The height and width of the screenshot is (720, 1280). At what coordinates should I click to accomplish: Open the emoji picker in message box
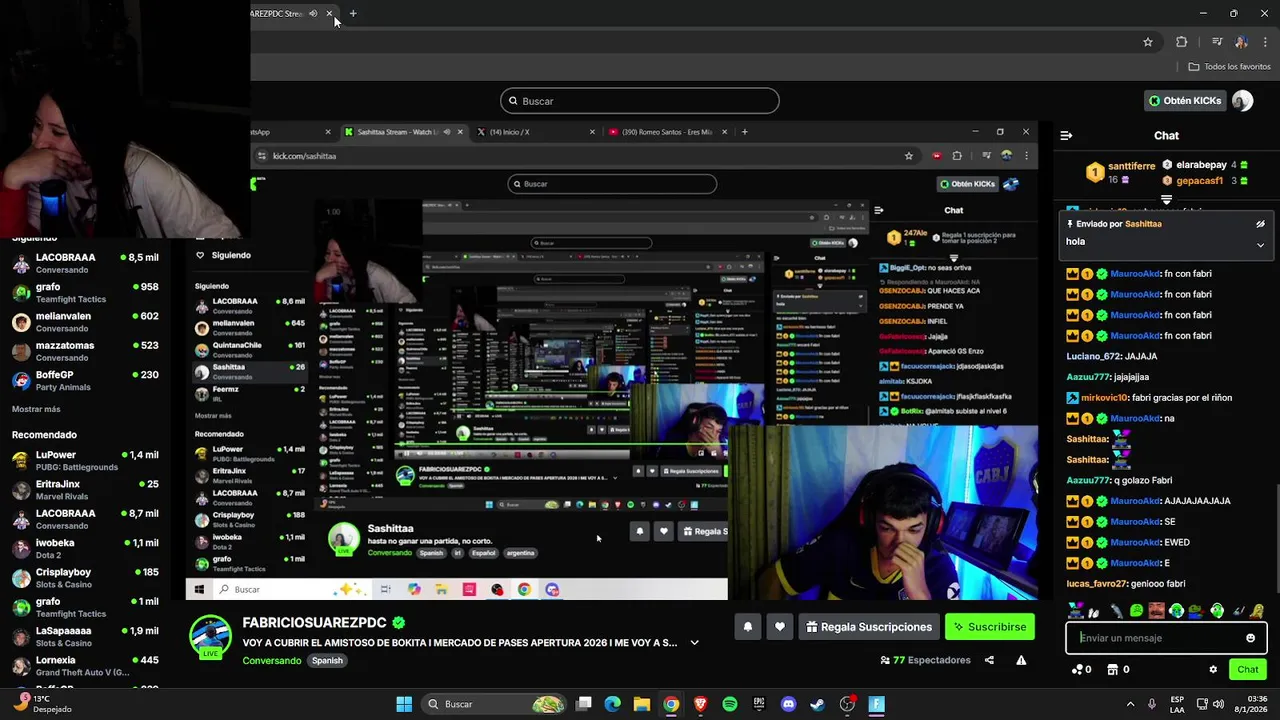1250,638
